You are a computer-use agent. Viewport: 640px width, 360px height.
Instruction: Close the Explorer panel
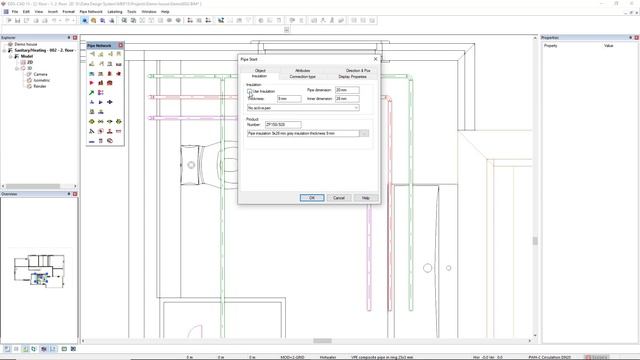tap(75, 38)
